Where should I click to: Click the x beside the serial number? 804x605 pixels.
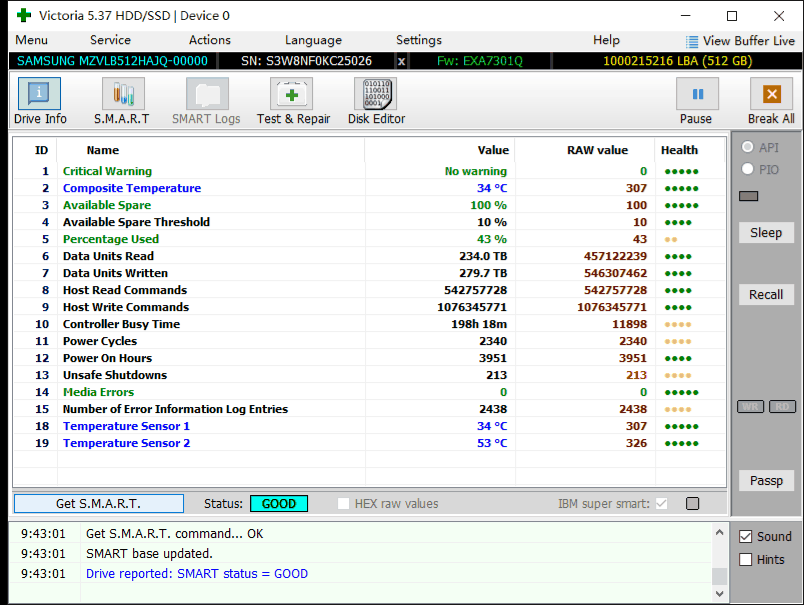401,62
